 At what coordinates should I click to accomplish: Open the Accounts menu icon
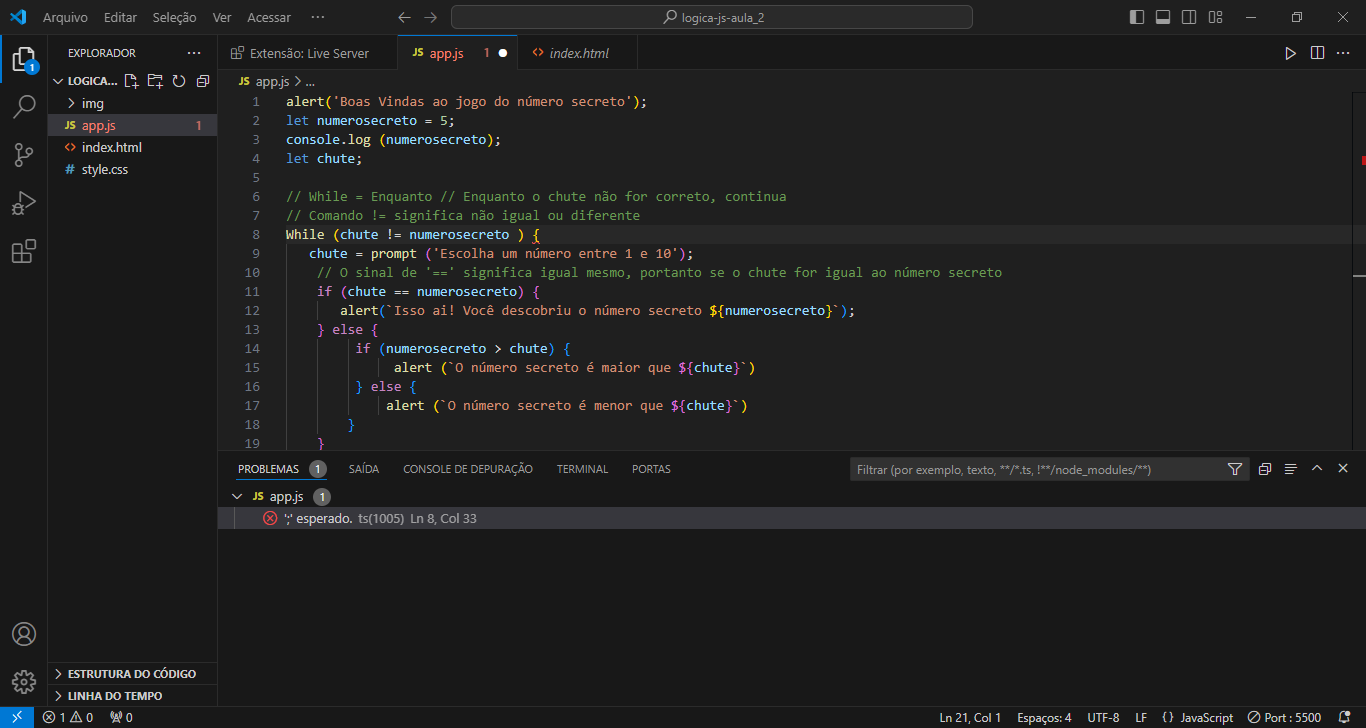[23, 634]
